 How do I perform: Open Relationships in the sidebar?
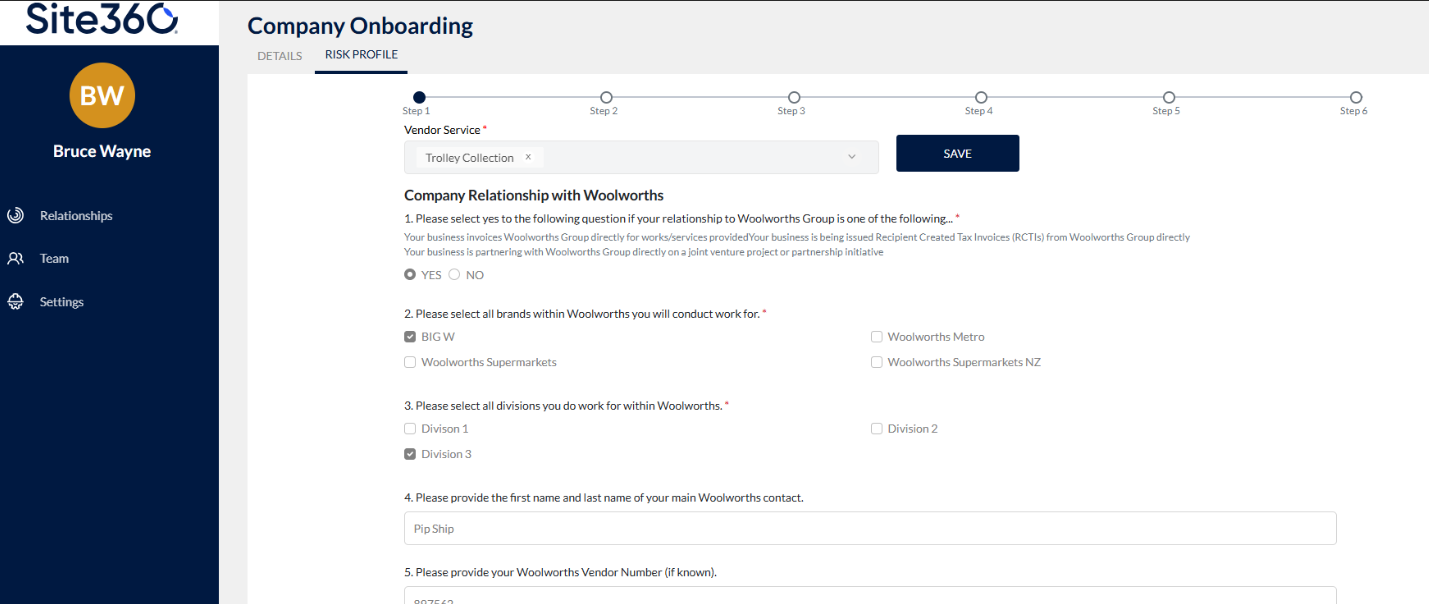[76, 215]
